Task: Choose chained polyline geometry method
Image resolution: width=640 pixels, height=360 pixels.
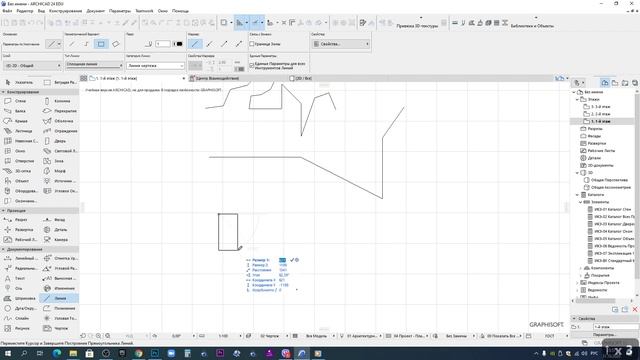Action: [86, 44]
